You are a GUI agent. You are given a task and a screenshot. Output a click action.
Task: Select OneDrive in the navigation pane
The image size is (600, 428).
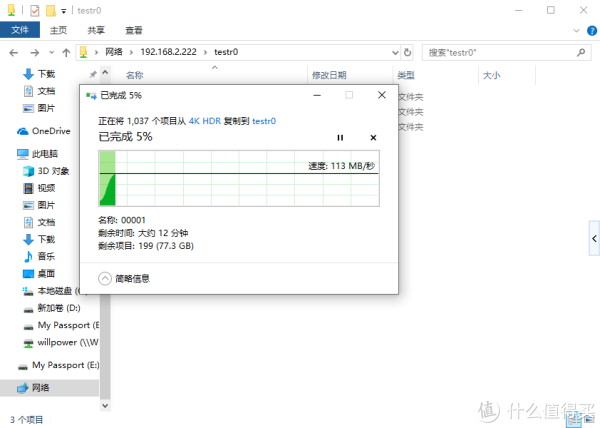click(50, 131)
